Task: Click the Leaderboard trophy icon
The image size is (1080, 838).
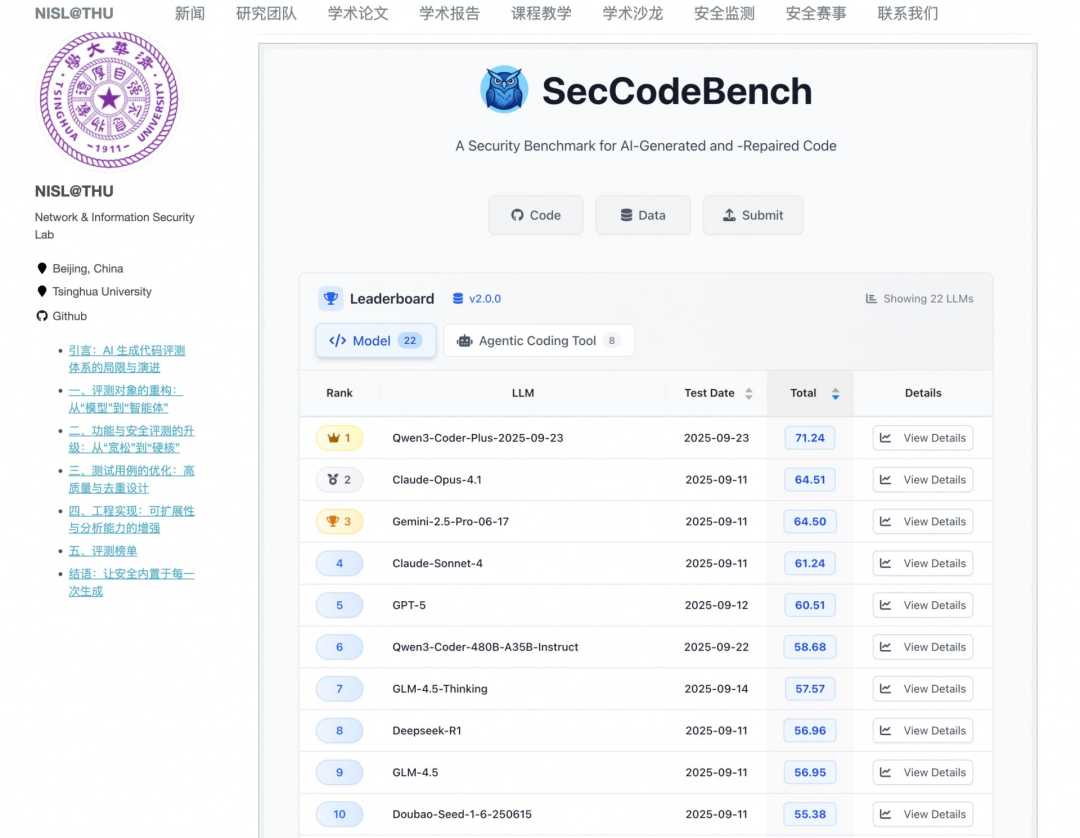Action: tap(330, 298)
